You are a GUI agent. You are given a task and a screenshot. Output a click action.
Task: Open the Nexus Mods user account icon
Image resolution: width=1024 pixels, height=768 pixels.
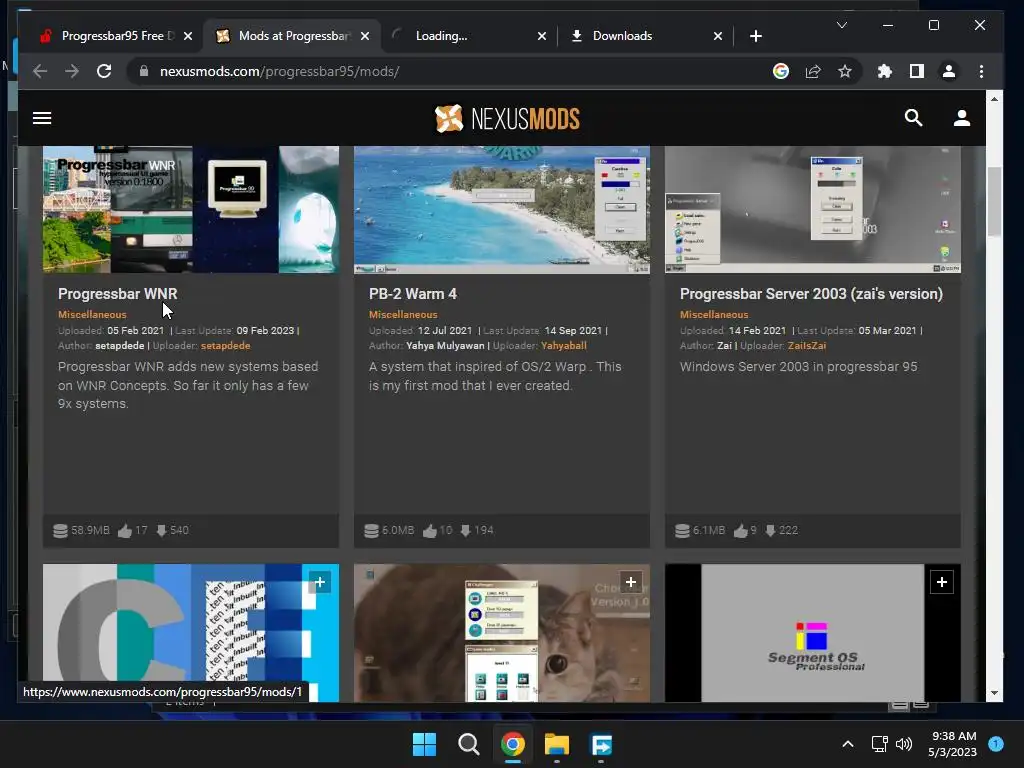coord(961,118)
